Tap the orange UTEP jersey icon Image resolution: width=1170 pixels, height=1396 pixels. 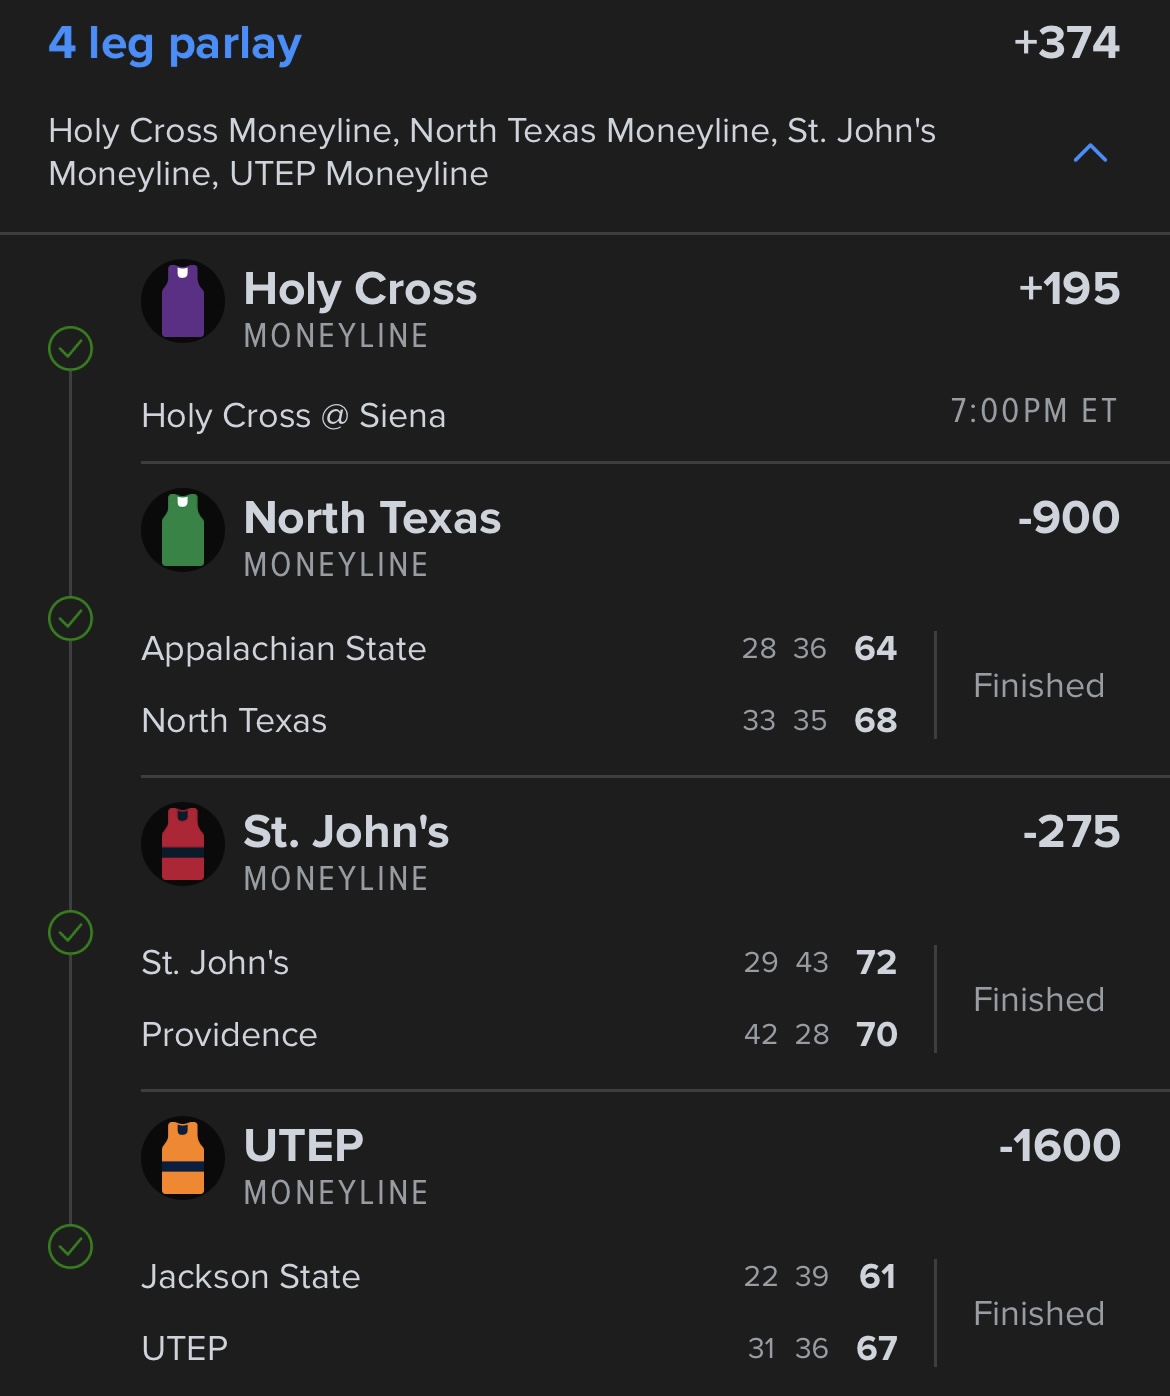click(x=183, y=1158)
